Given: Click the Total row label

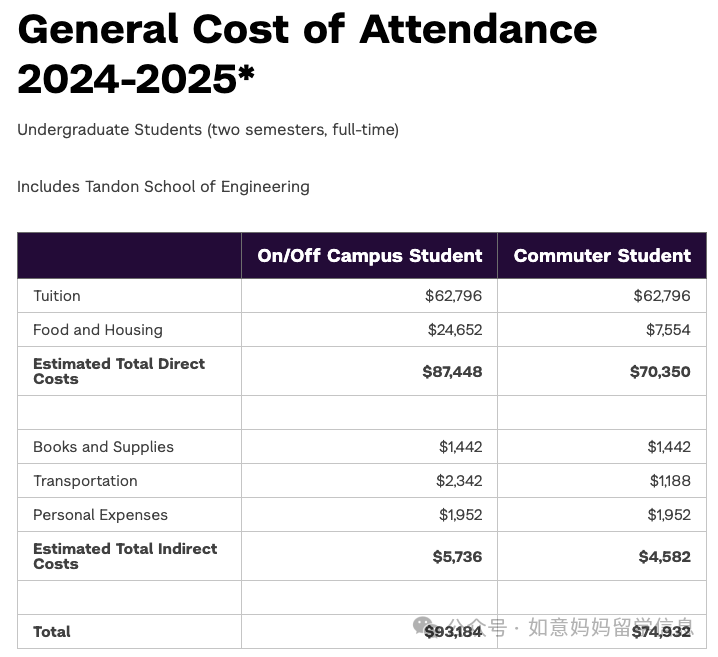Looking at the screenshot, I should pos(52,632).
